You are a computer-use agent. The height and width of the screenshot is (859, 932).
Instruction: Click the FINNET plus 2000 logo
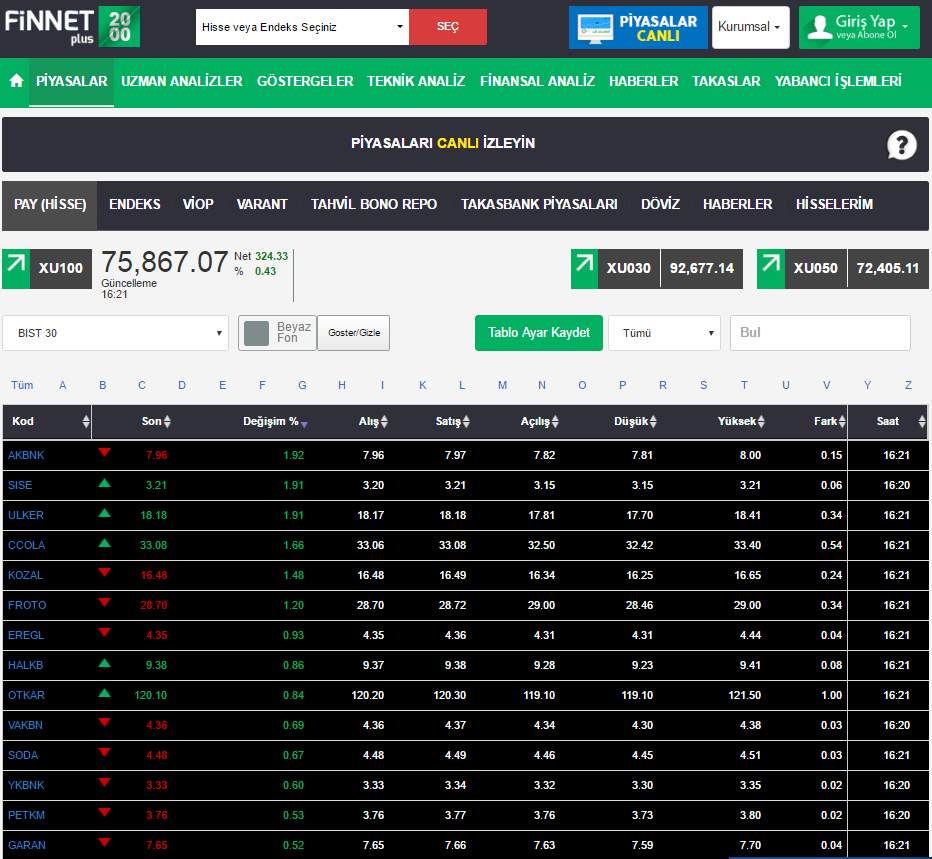[72, 27]
